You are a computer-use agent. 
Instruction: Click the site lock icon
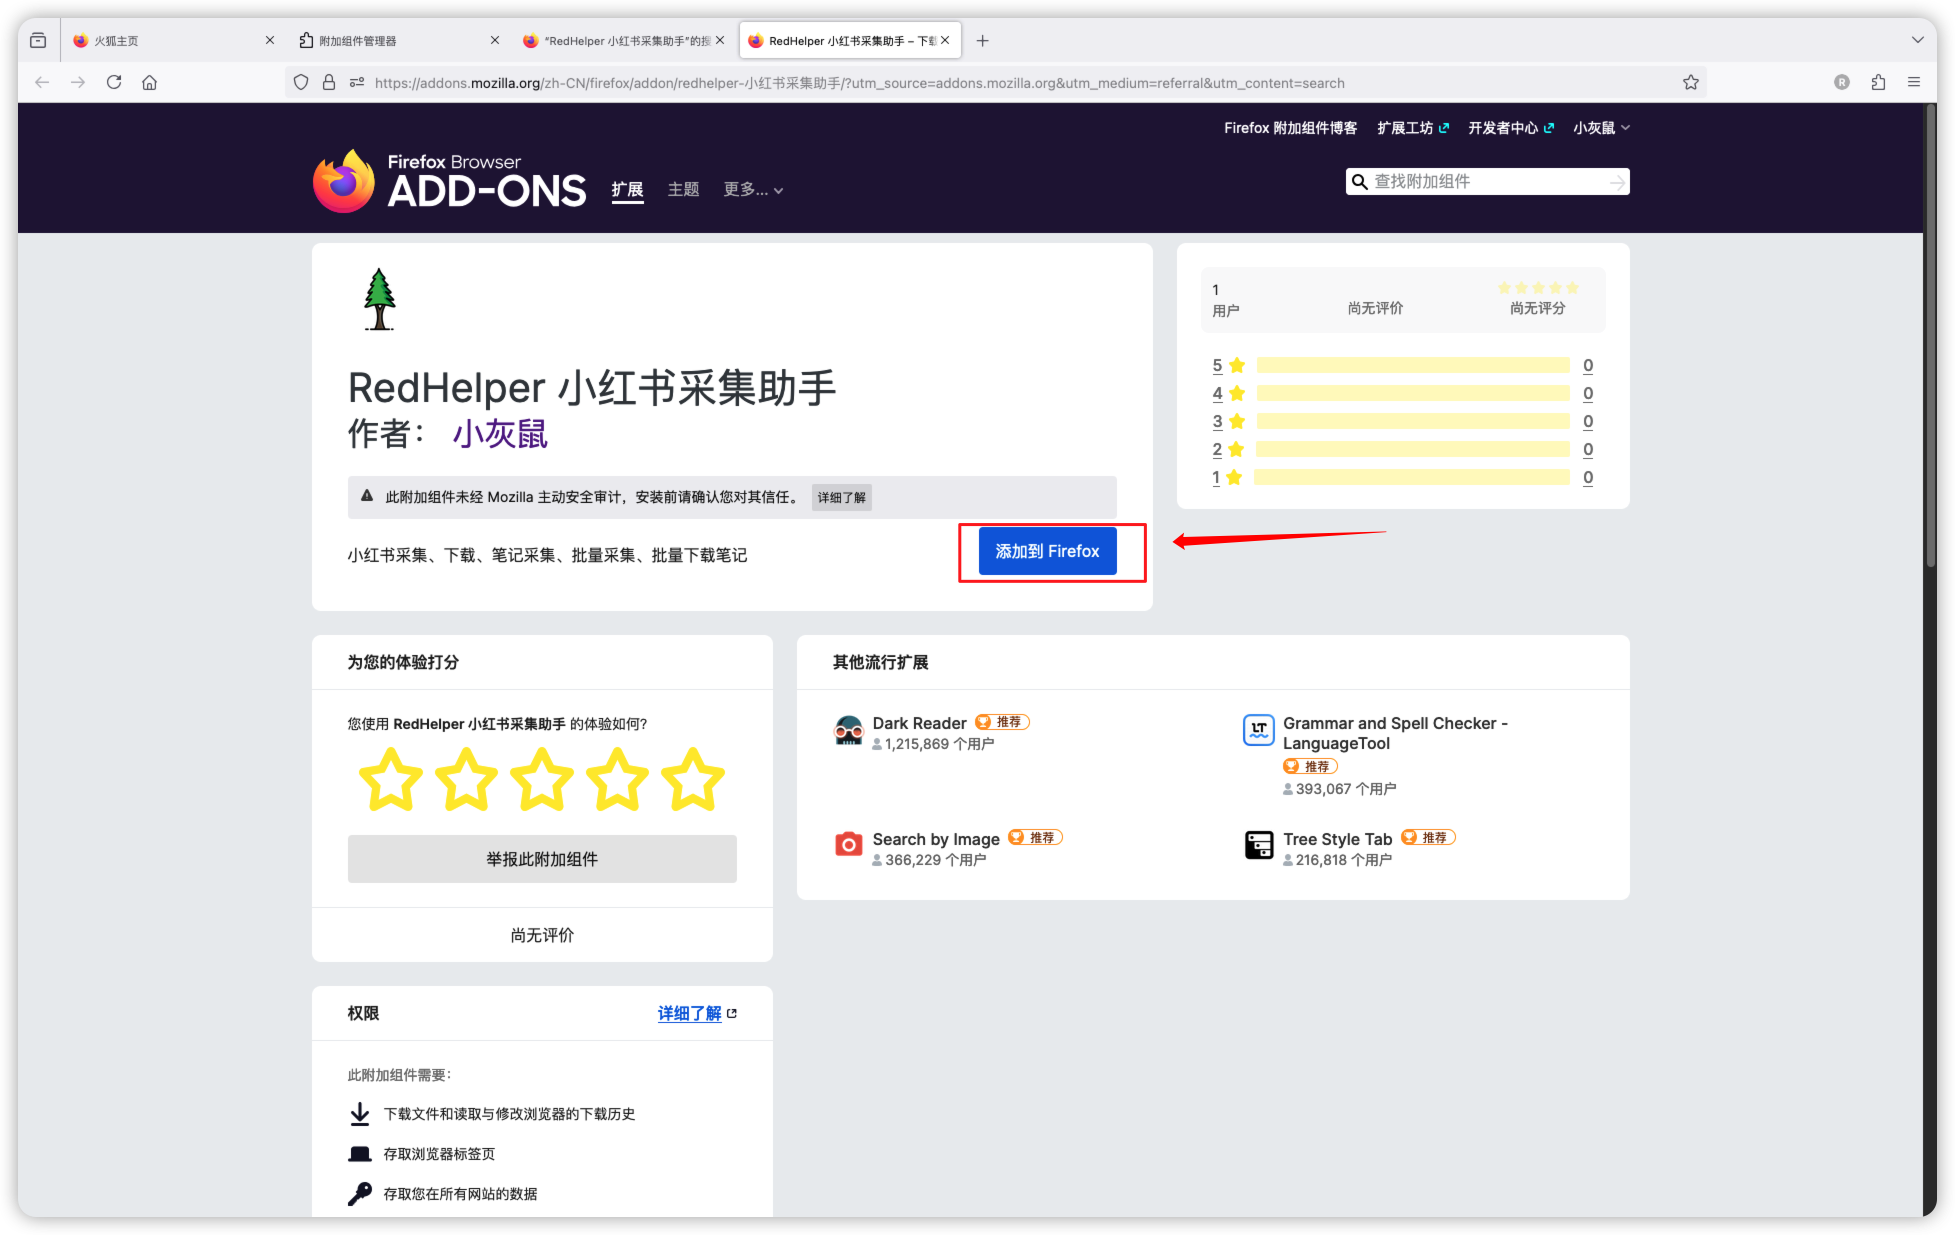(329, 83)
